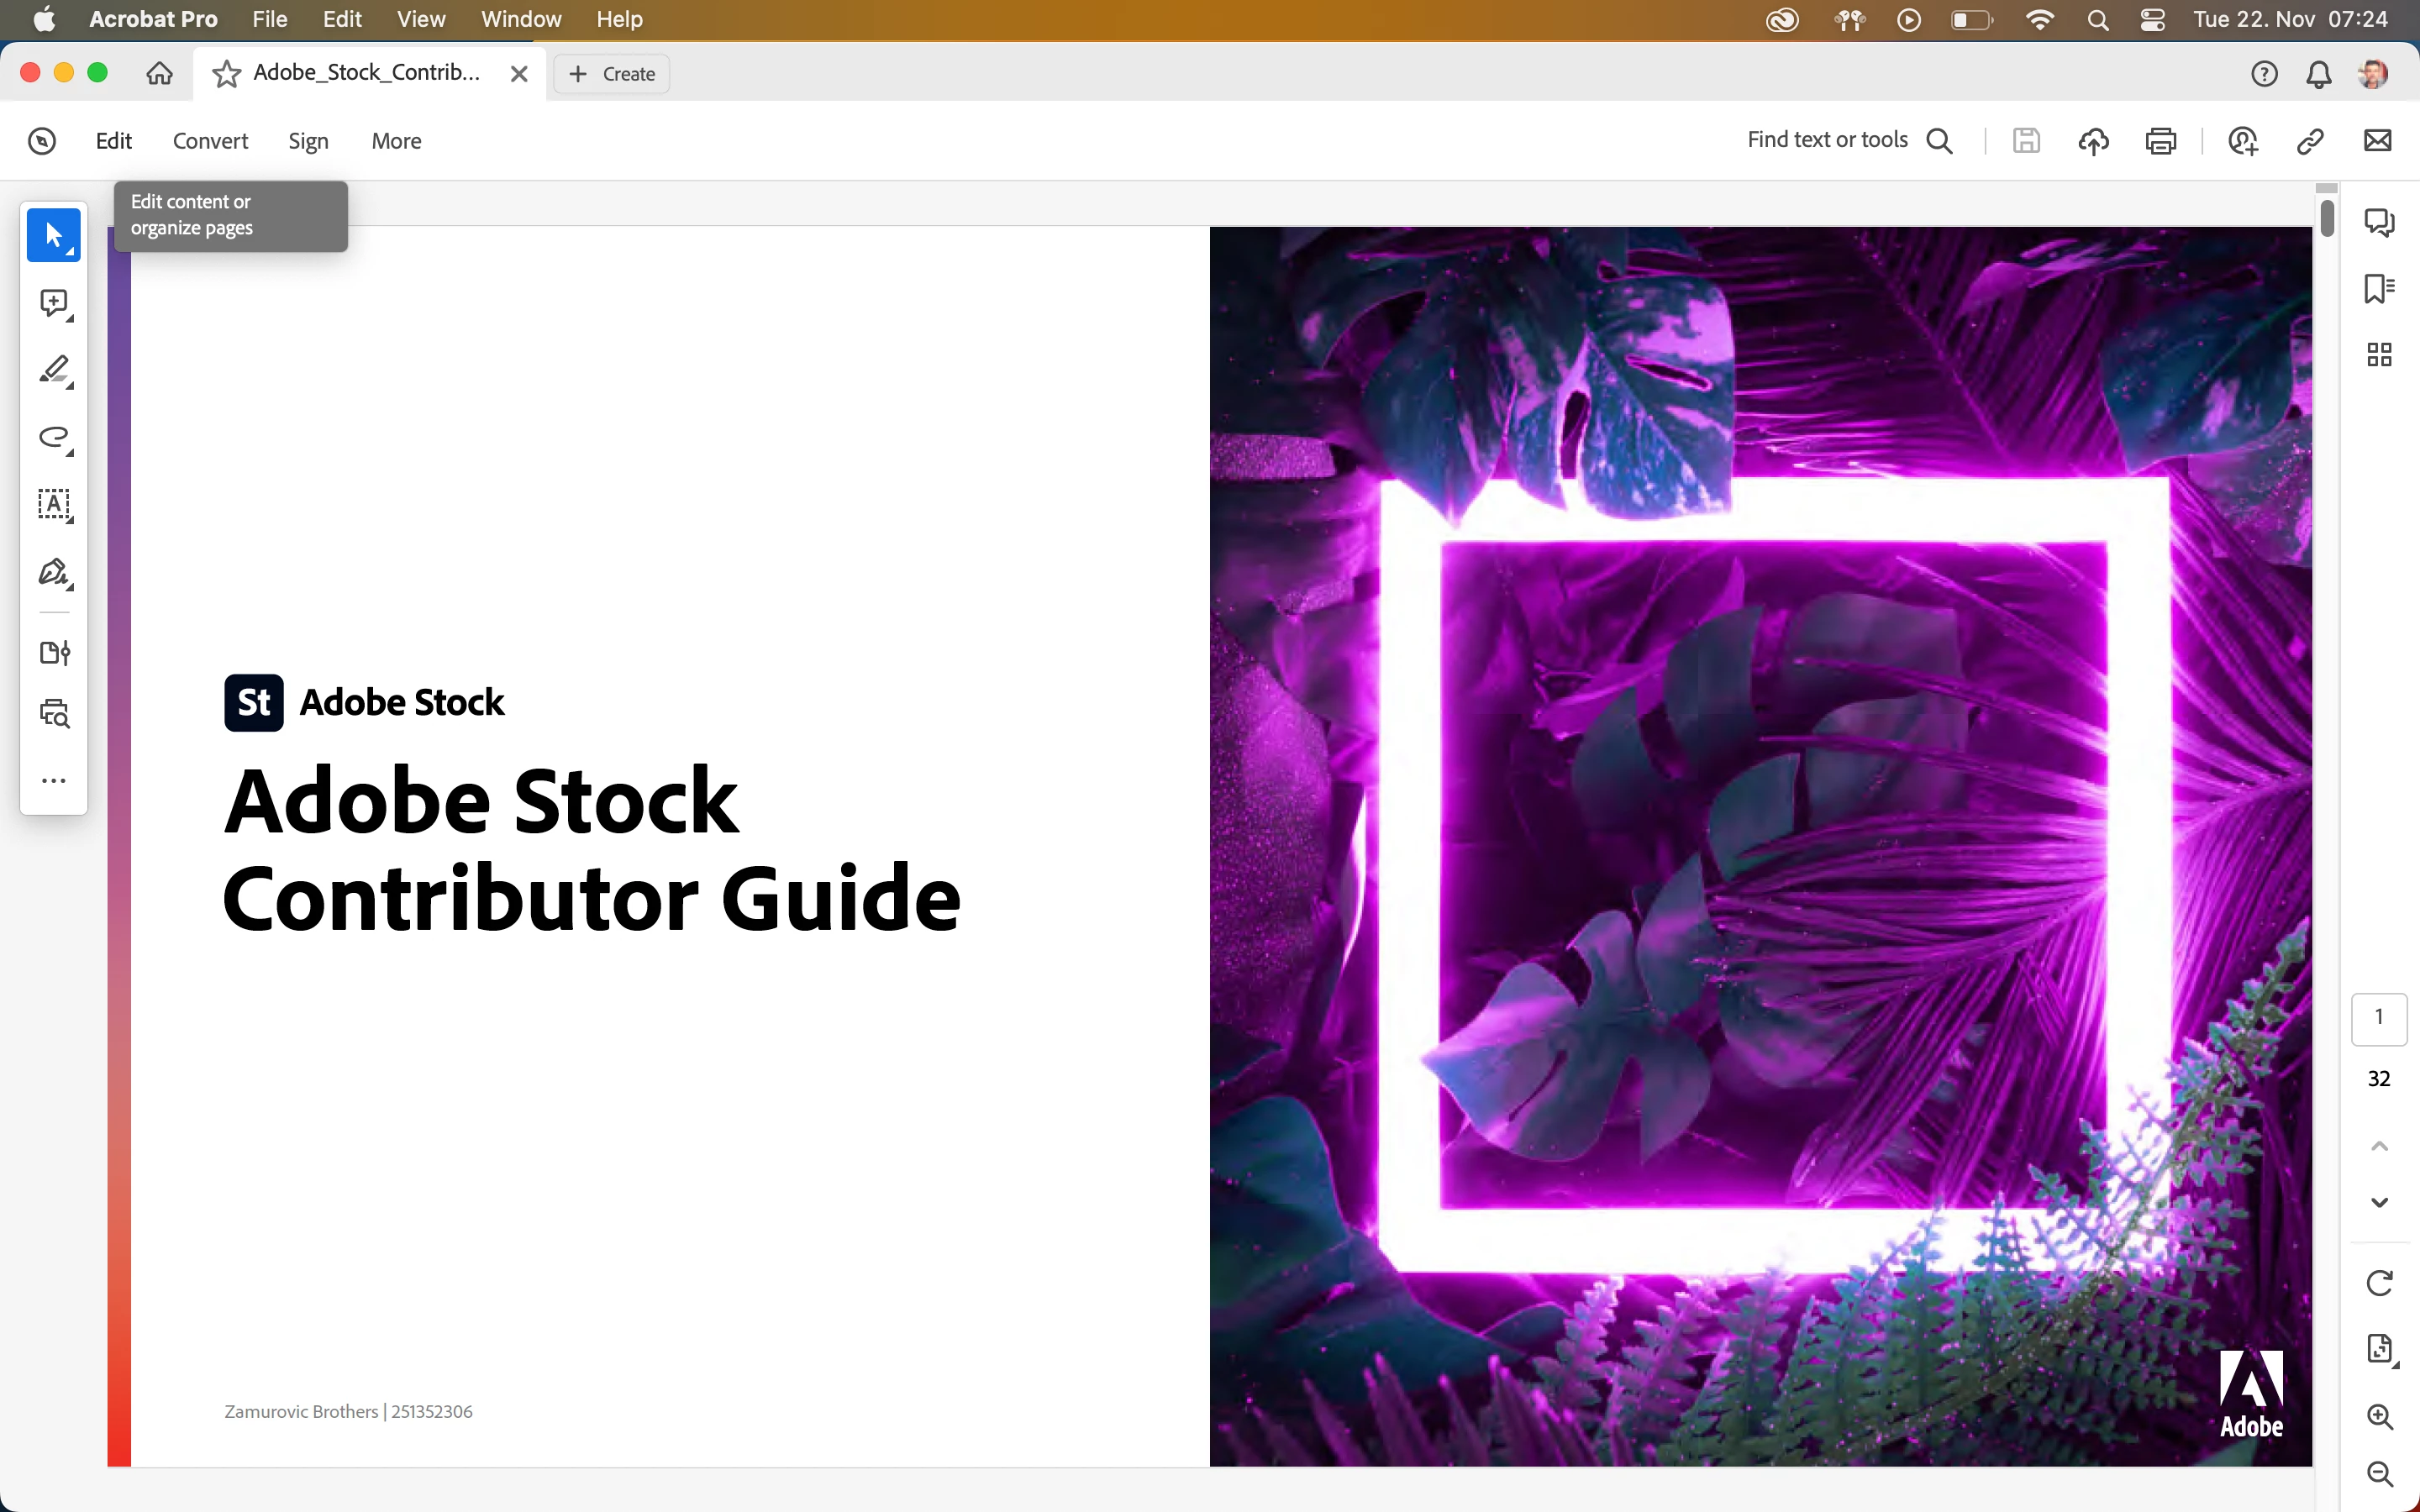Star the Adobe_Stock_Contrib document tab

coord(227,74)
